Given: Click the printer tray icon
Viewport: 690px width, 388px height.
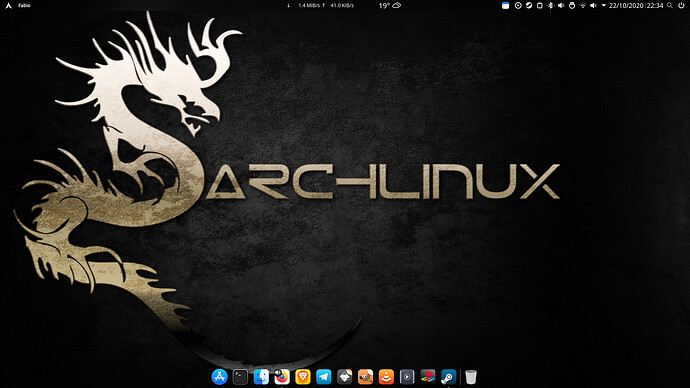Looking at the screenshot, I should point(572,5).
